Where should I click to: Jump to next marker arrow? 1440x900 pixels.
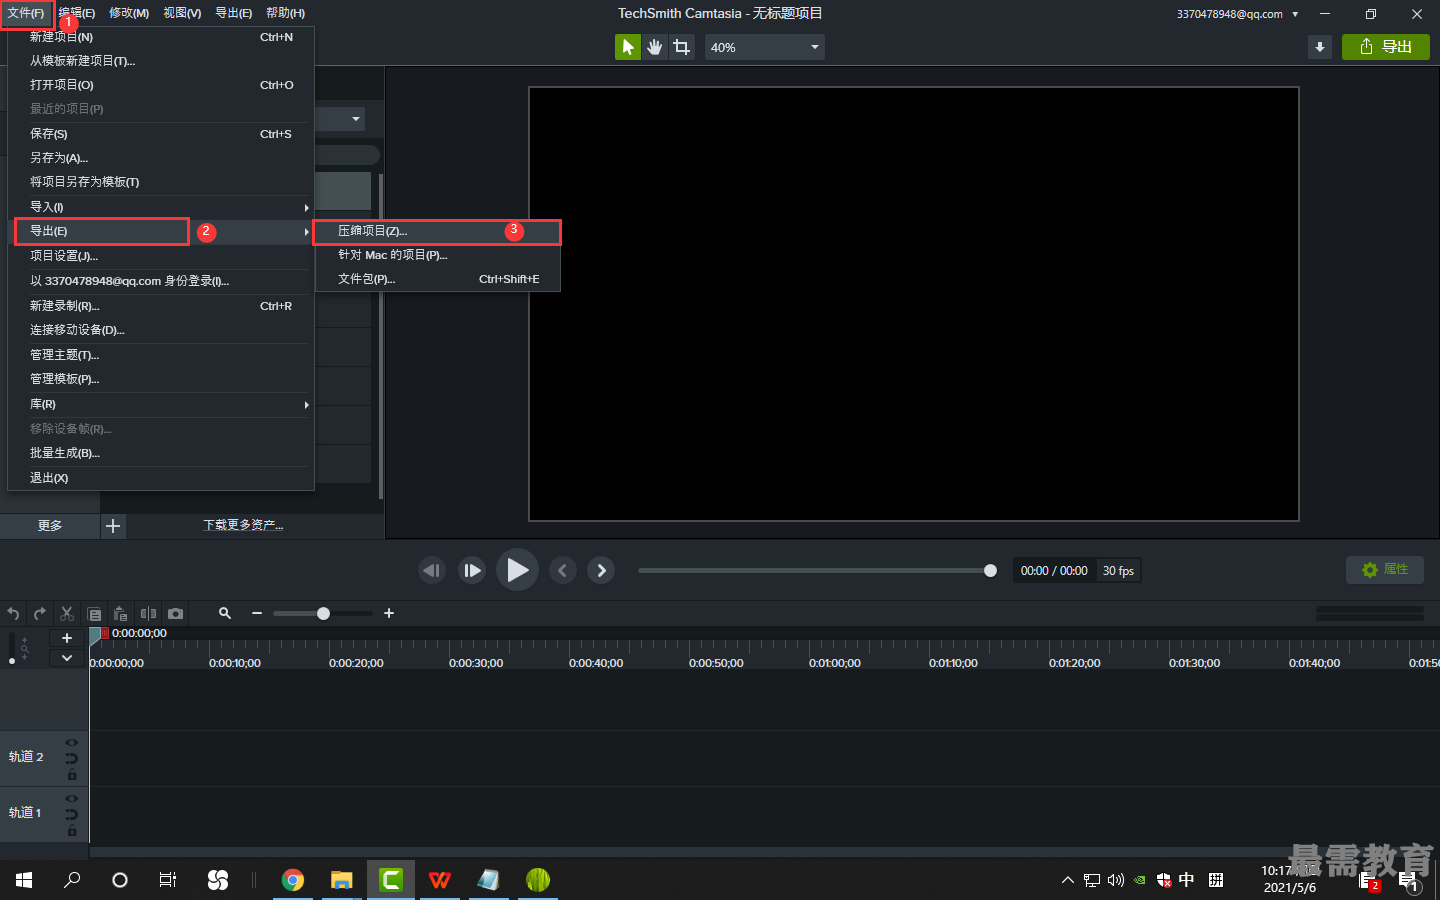[601, 570]
